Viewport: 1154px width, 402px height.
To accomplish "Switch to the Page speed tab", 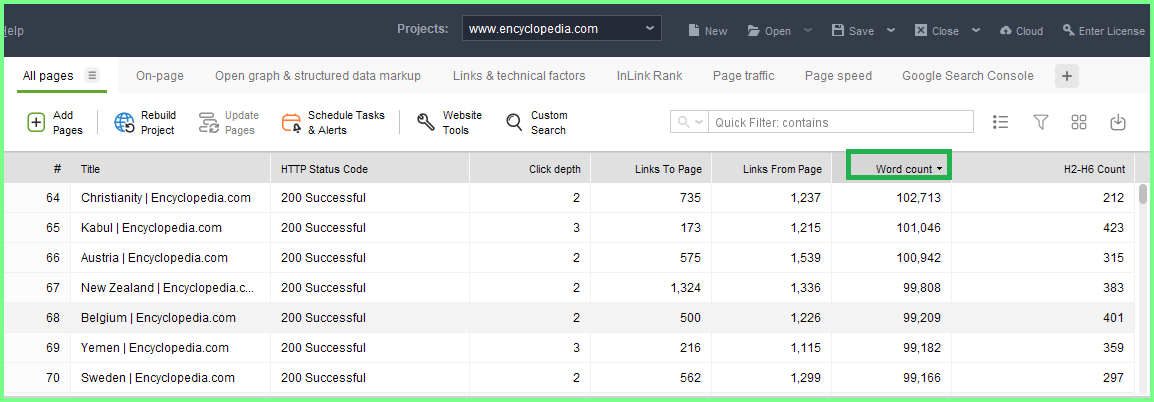I will tap(838, 75).
